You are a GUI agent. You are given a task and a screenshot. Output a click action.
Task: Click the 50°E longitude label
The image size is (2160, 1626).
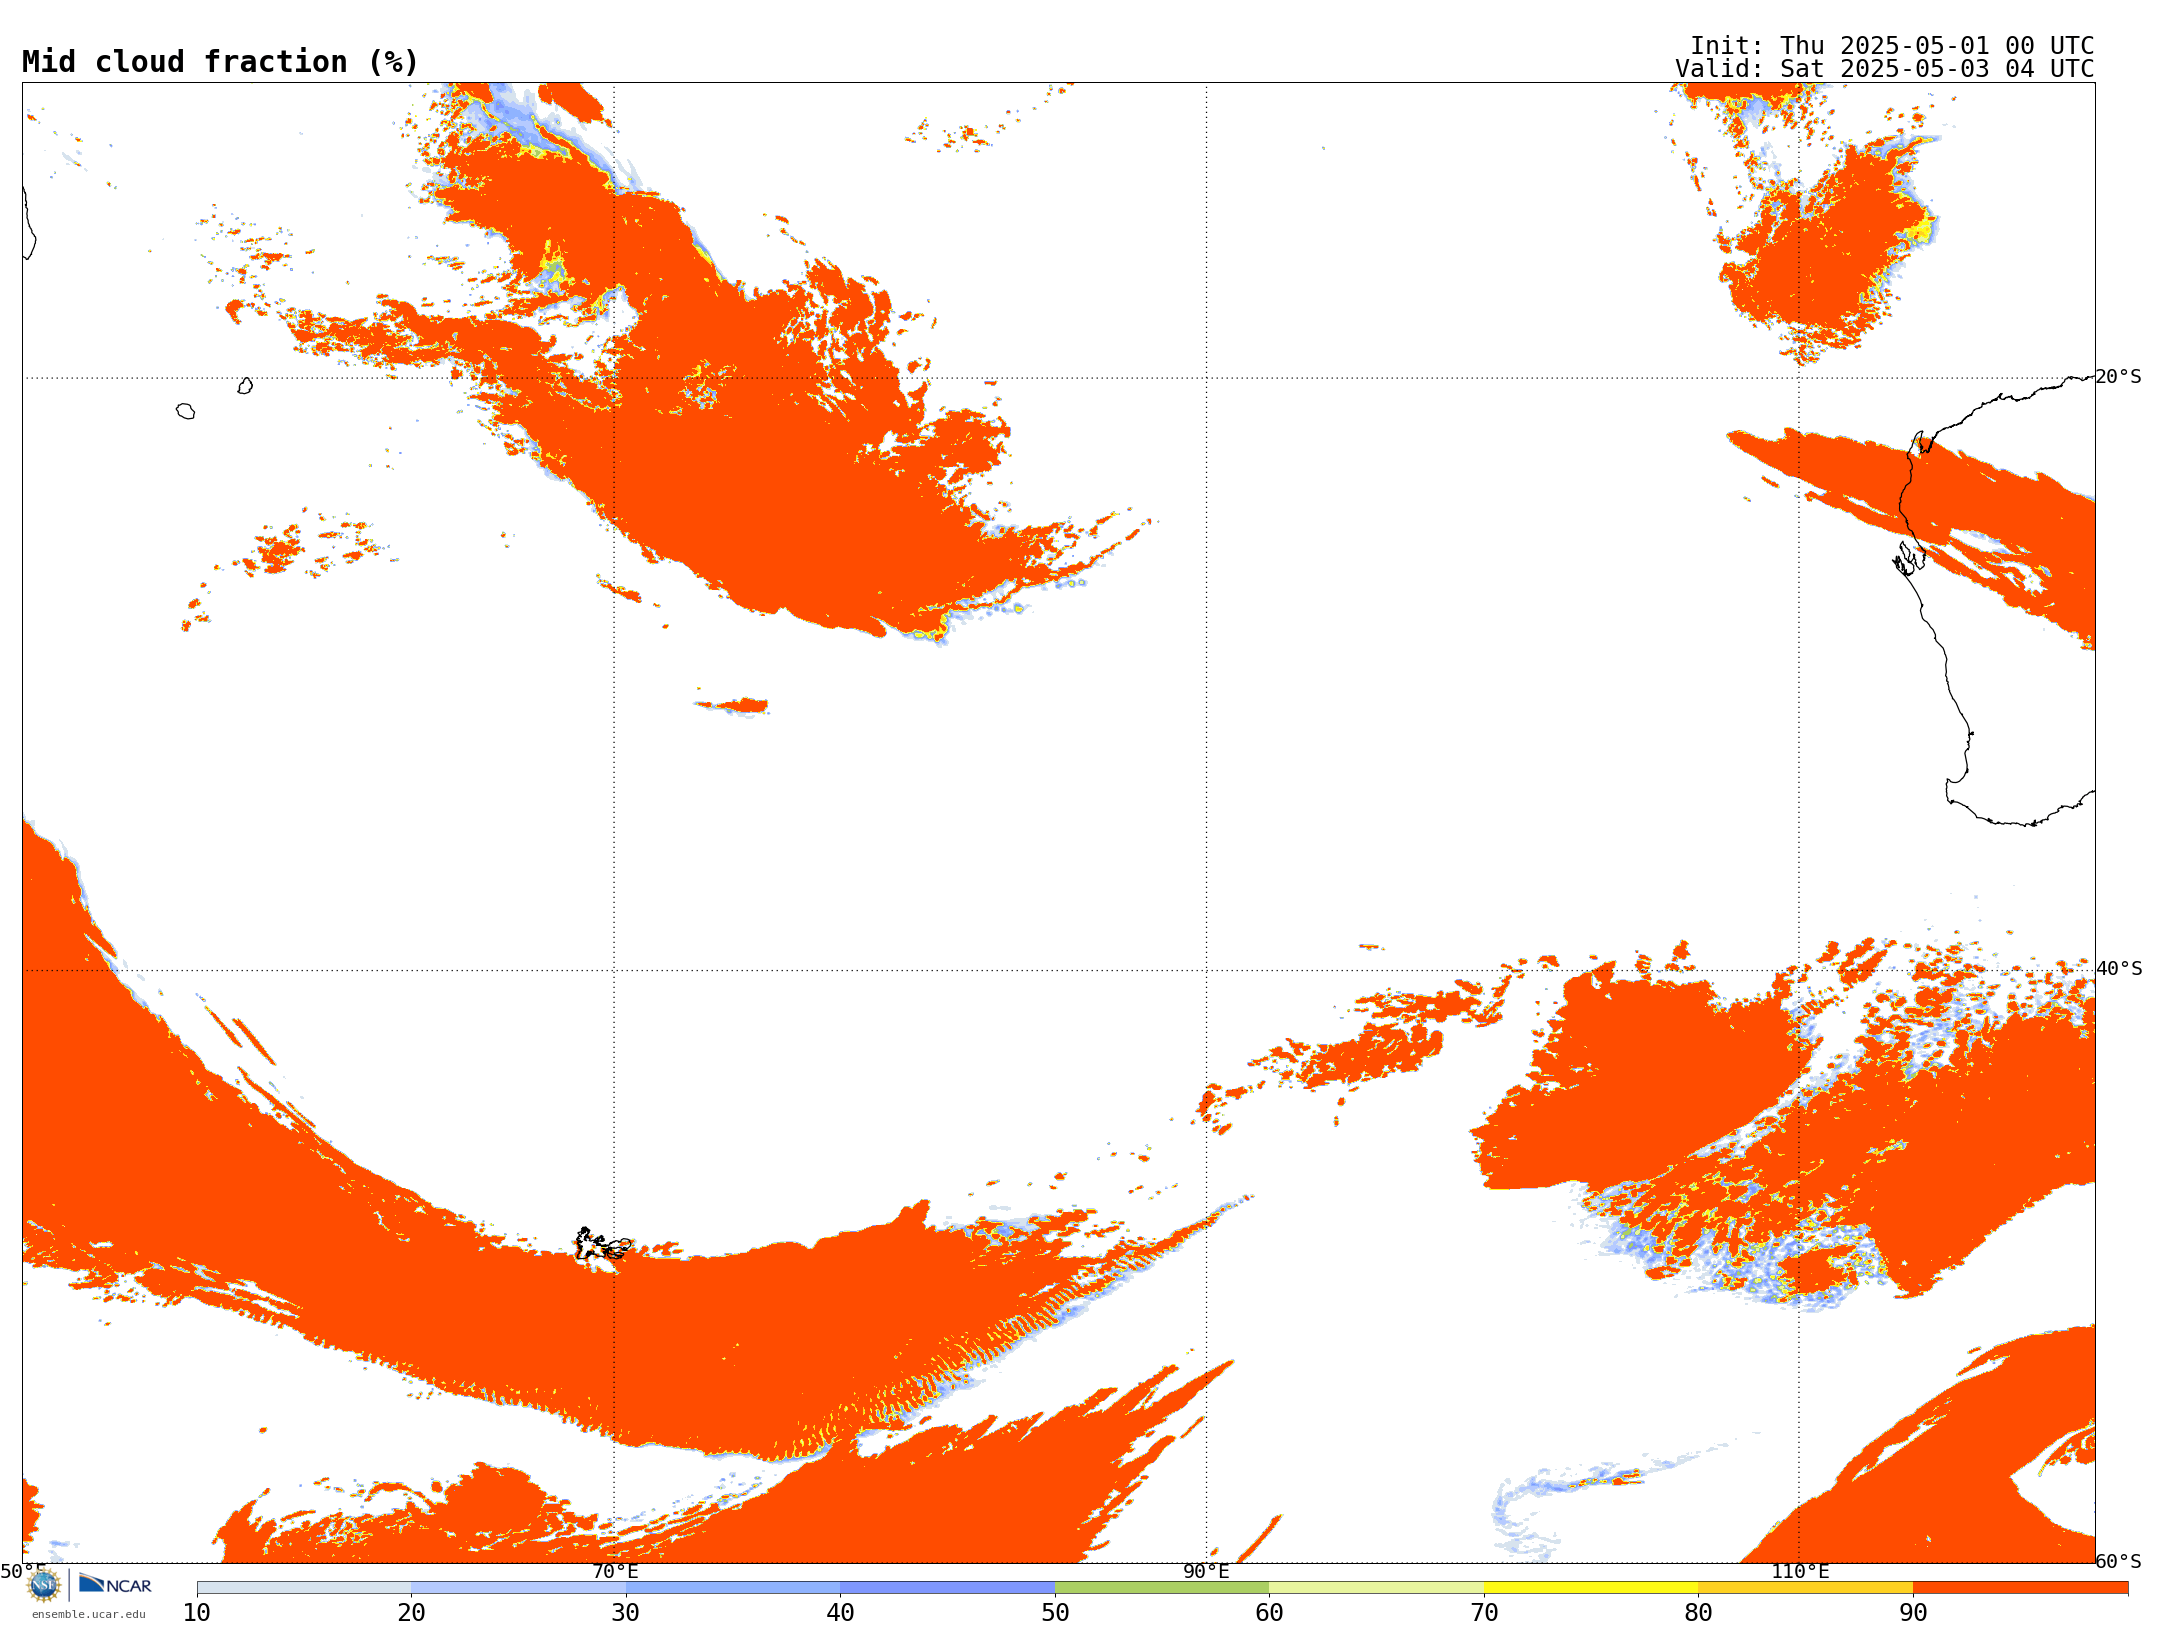[23, 1571]
